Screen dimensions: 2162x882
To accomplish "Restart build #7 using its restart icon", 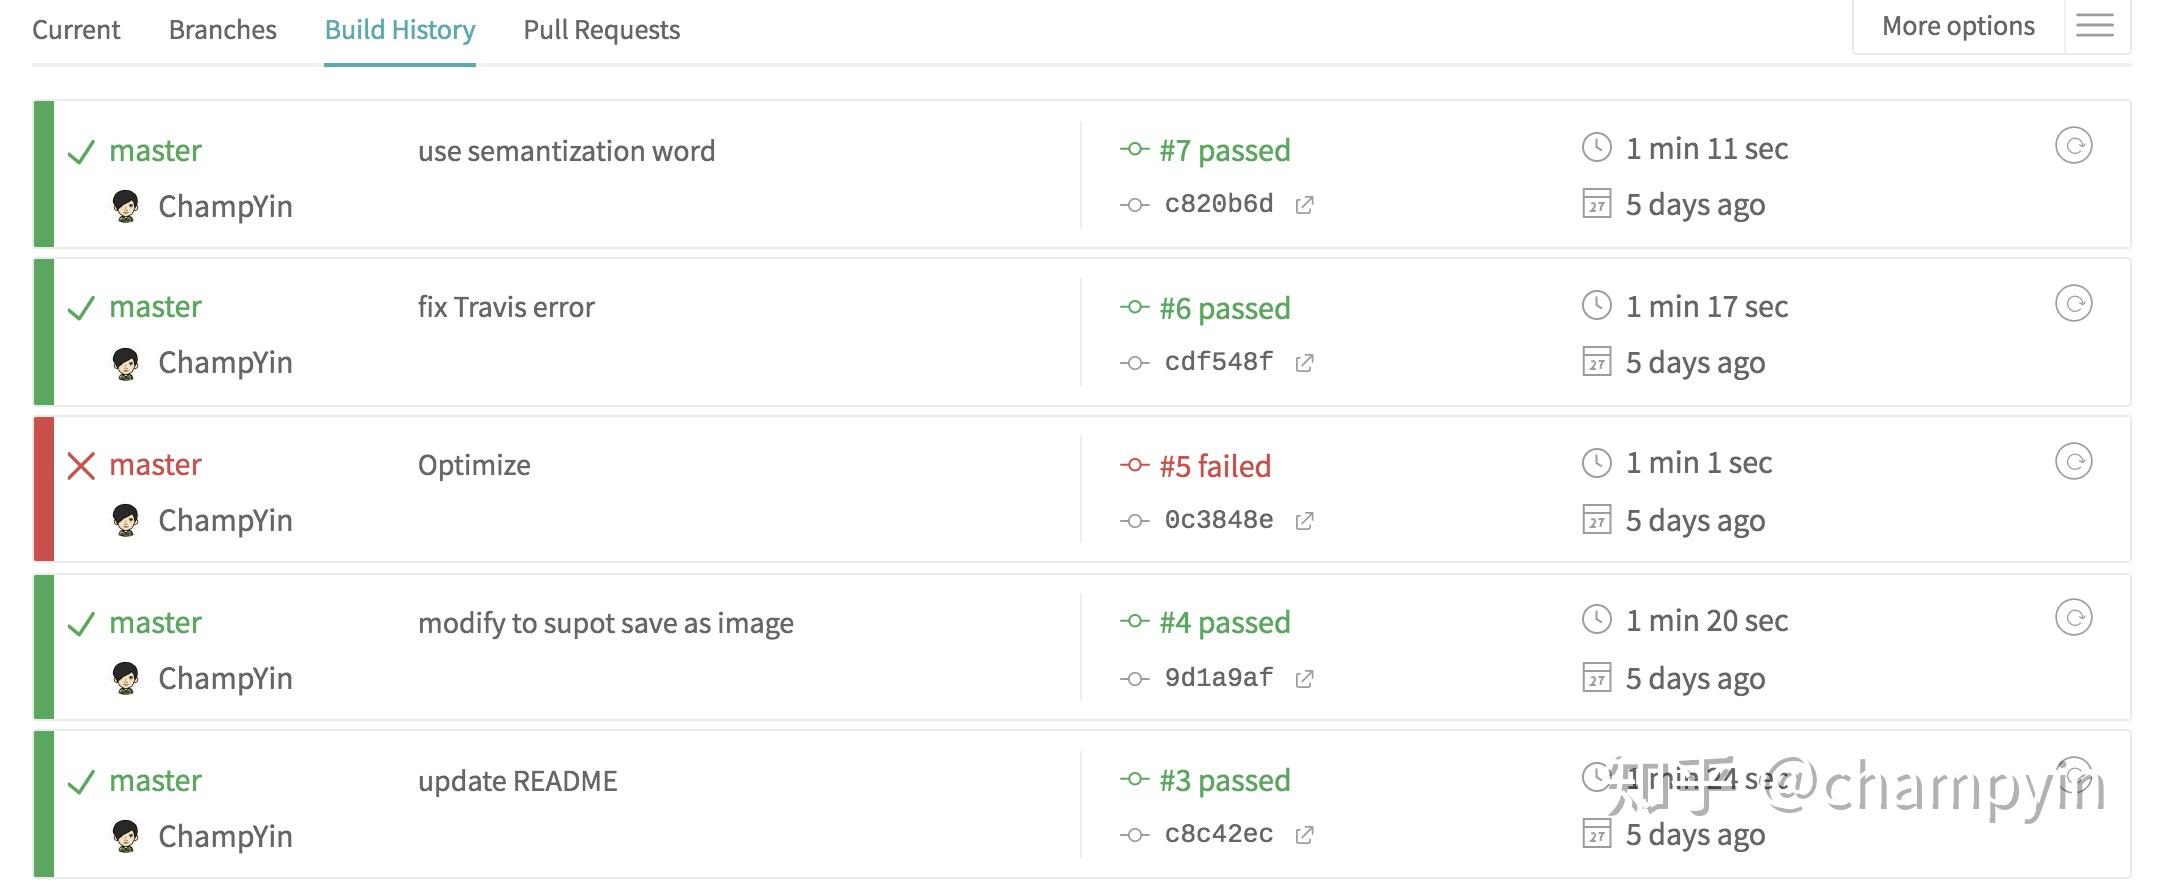I will pyautogui.click(x=2073, y=146).
